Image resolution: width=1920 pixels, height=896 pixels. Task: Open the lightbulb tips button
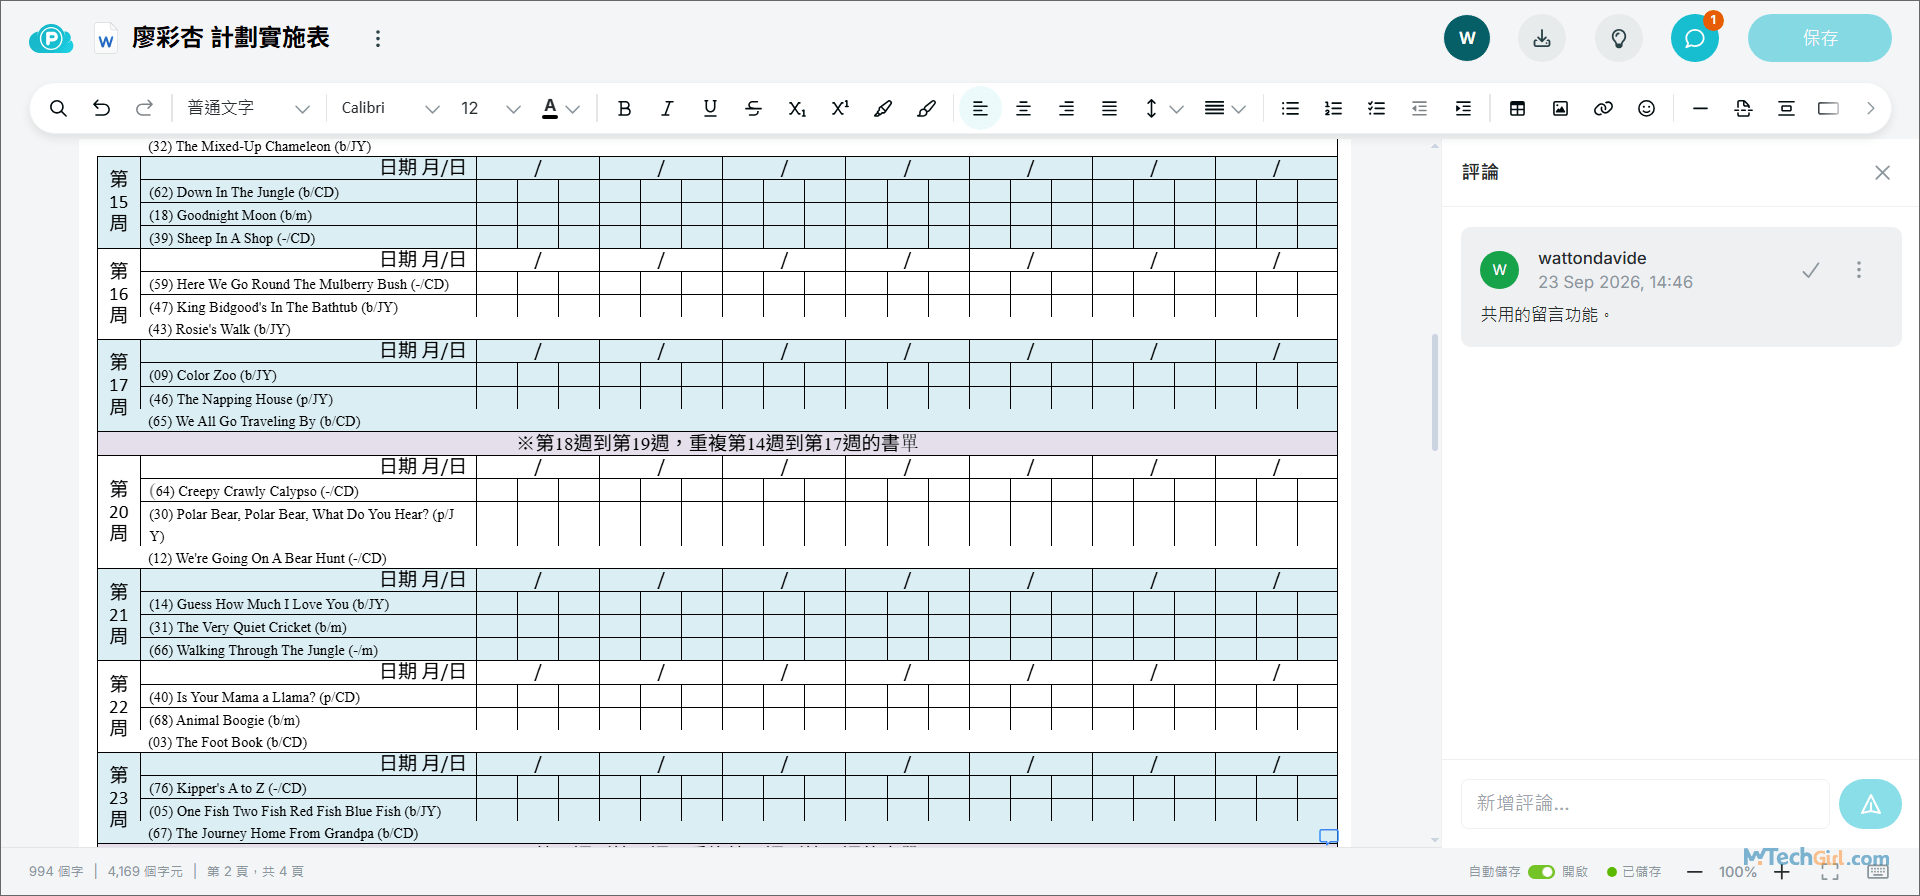click(x=1618, y=38)
